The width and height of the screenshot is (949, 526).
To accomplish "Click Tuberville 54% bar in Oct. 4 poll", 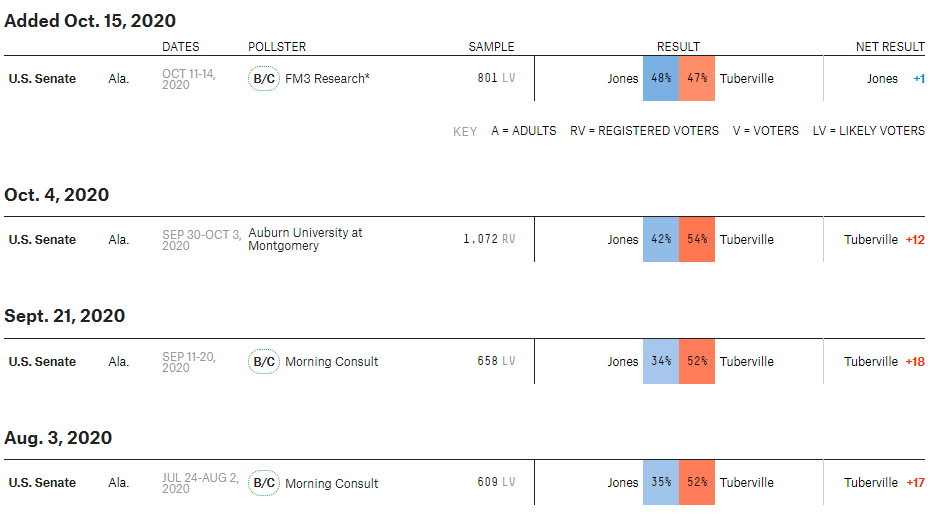I will tap(697, 239).
